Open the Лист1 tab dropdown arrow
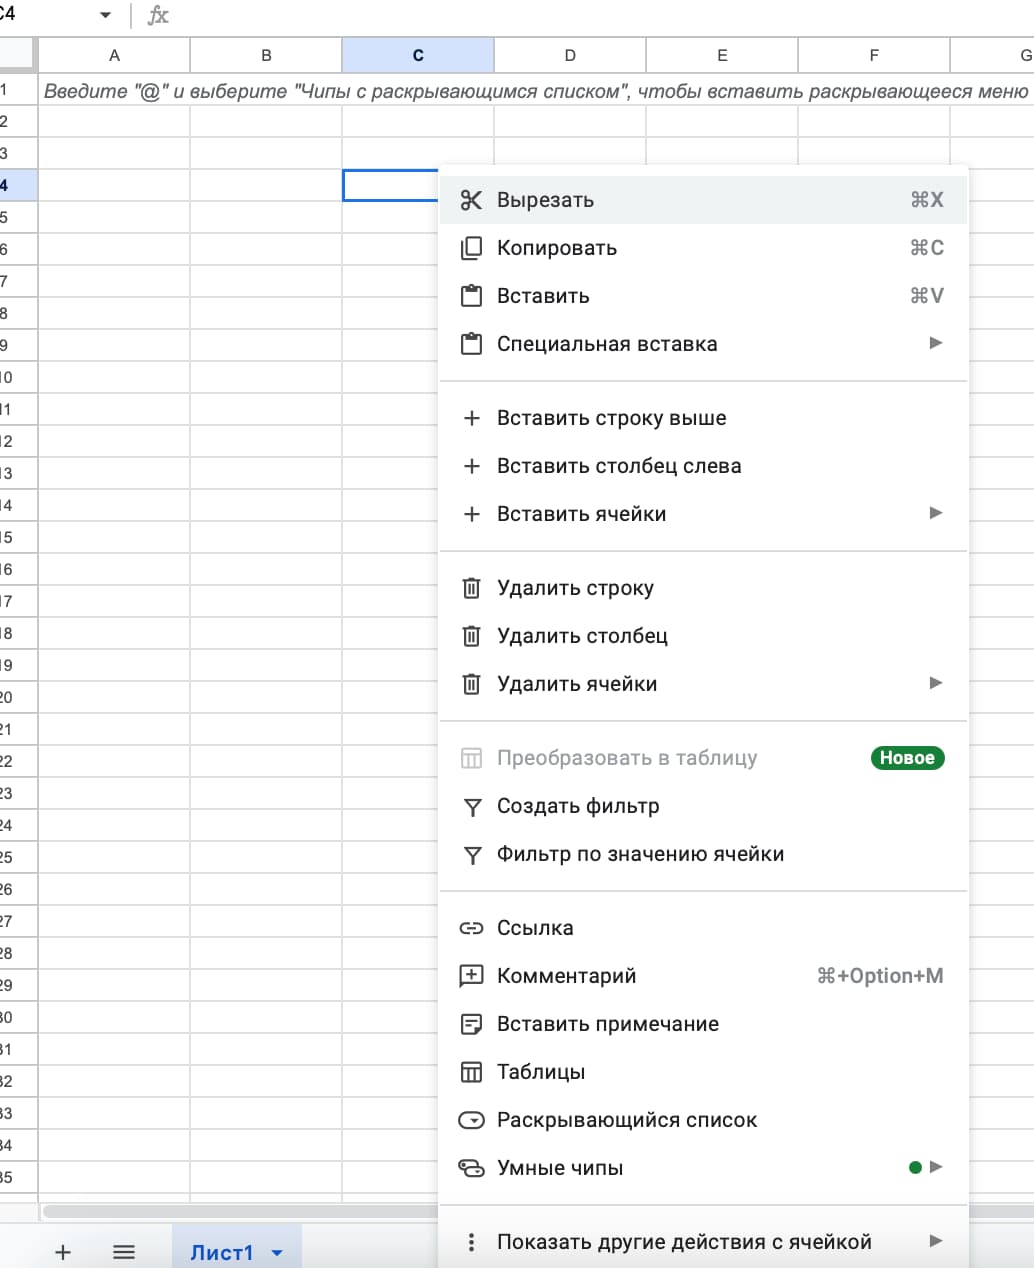1034x1268 pixels. [277, 1253]
